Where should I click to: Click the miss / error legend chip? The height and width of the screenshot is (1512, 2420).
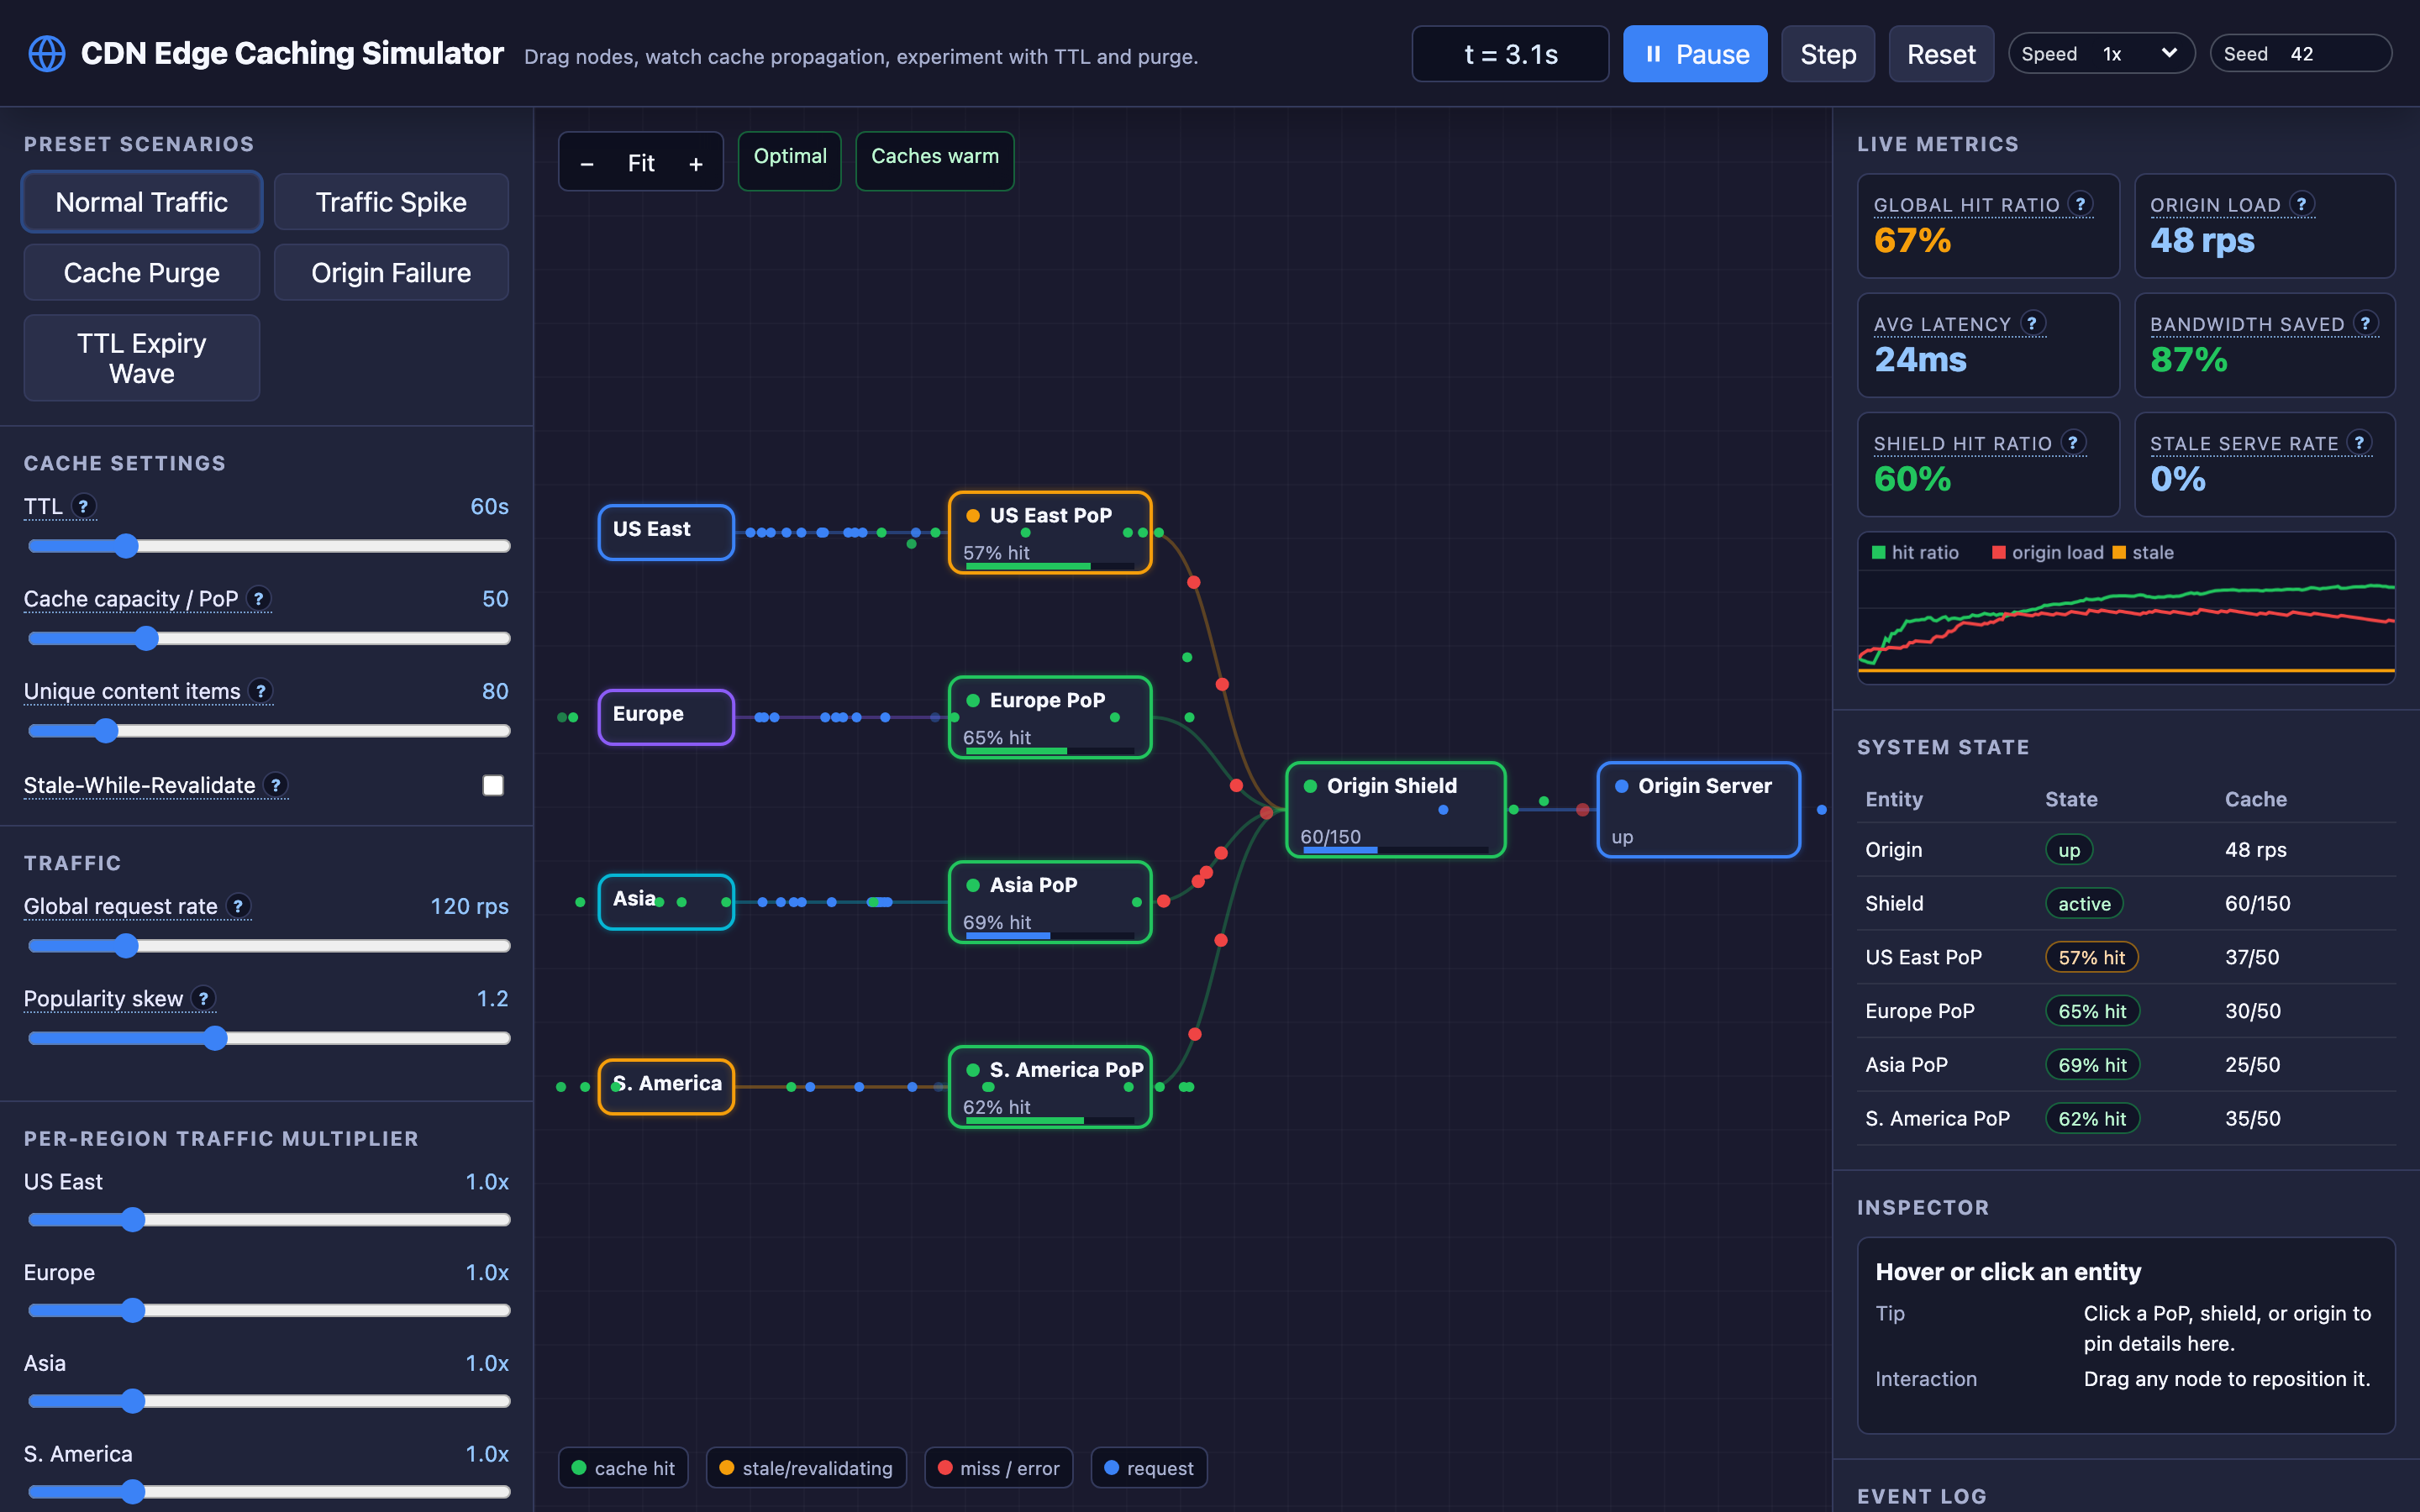[998, 1468]
